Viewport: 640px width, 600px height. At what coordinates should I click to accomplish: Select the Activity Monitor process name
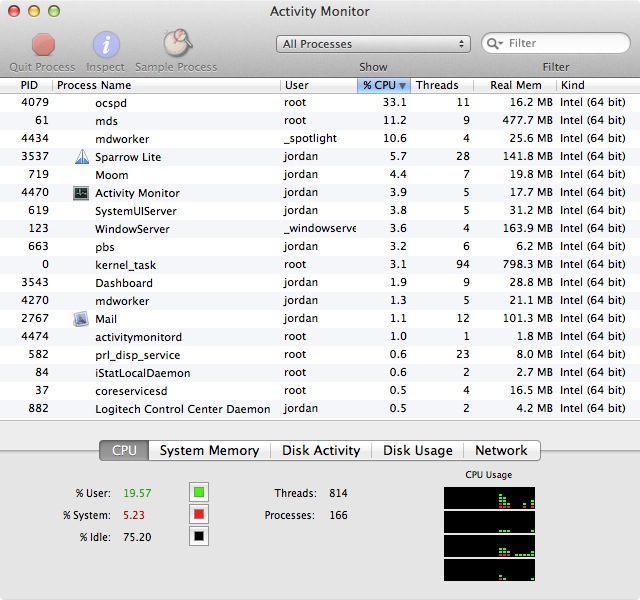coord(137,193)
